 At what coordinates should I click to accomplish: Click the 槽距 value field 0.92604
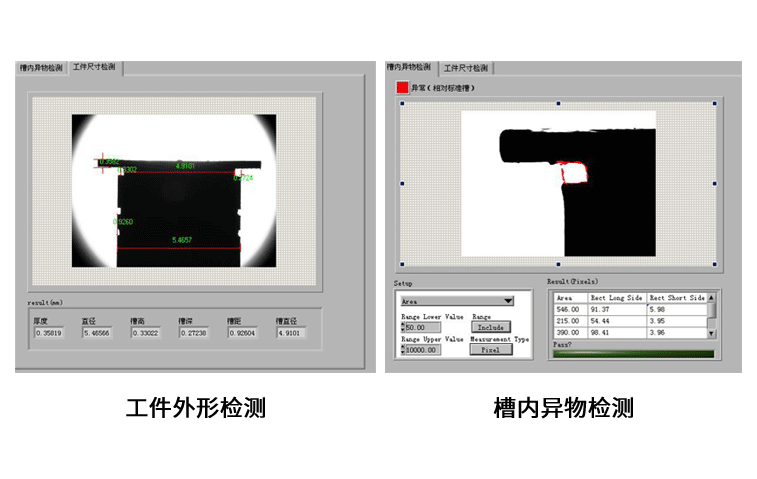pyautogui.click(x=242, y=333)
